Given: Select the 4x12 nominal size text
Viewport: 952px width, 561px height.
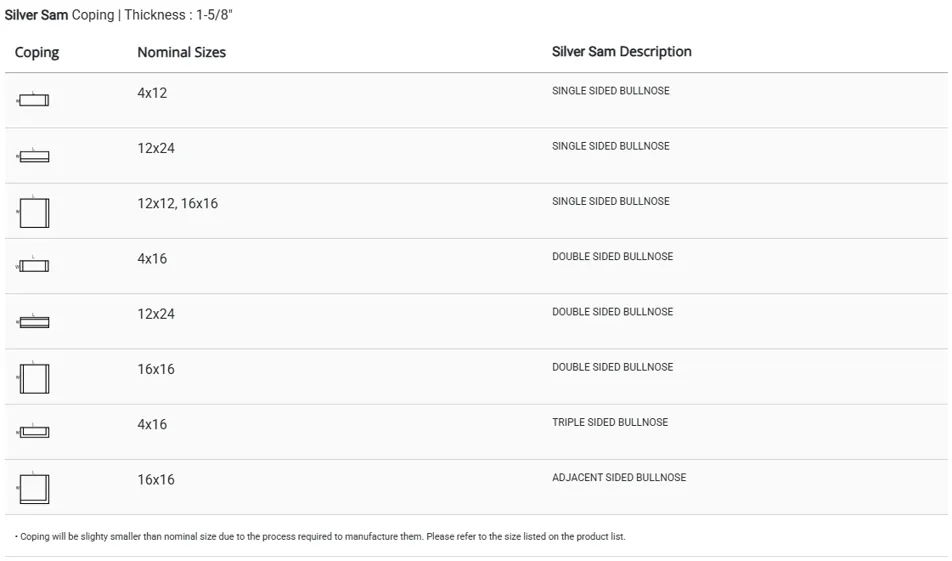Looking at the screenshot, I should coord(152,93).
